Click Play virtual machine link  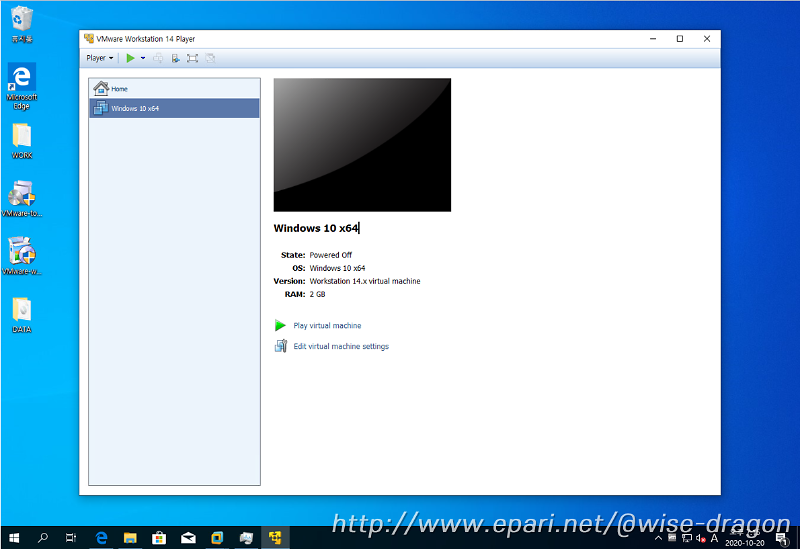pos(327,326)
